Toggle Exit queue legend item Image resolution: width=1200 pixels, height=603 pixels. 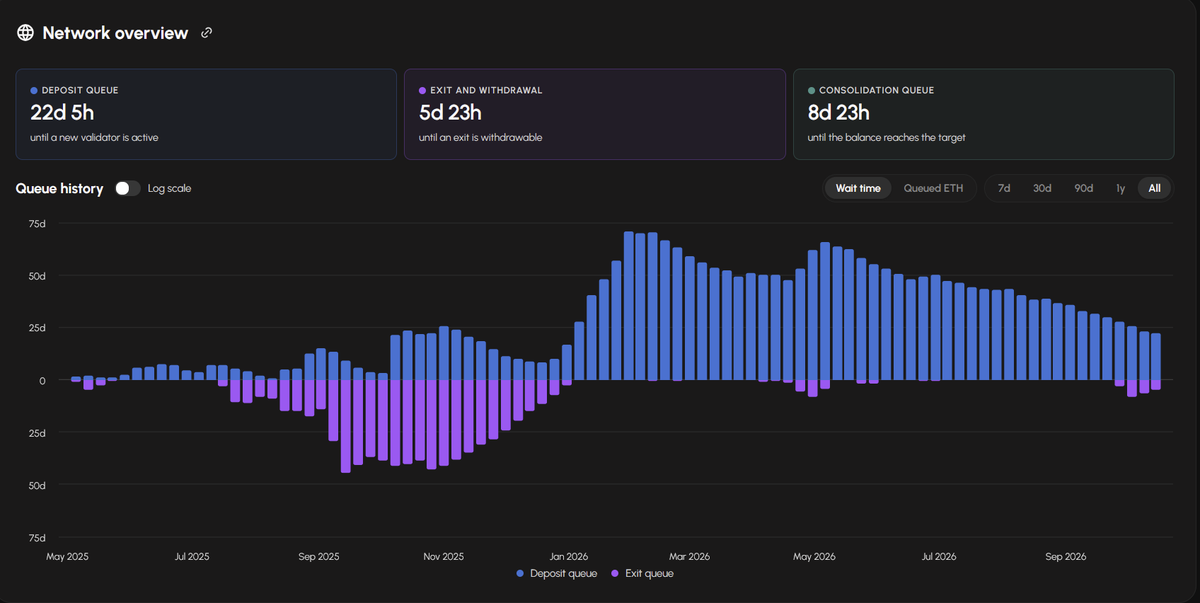tap(642, 573)
